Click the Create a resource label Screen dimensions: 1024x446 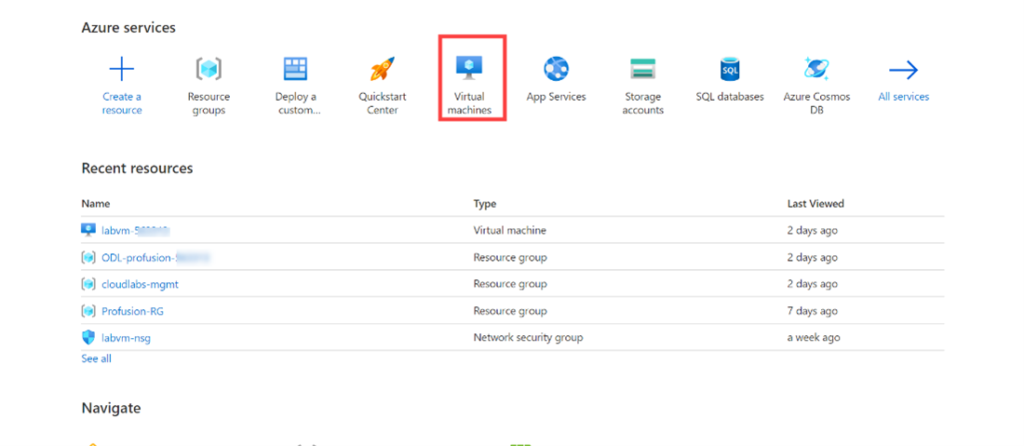[x=121, y=103]
